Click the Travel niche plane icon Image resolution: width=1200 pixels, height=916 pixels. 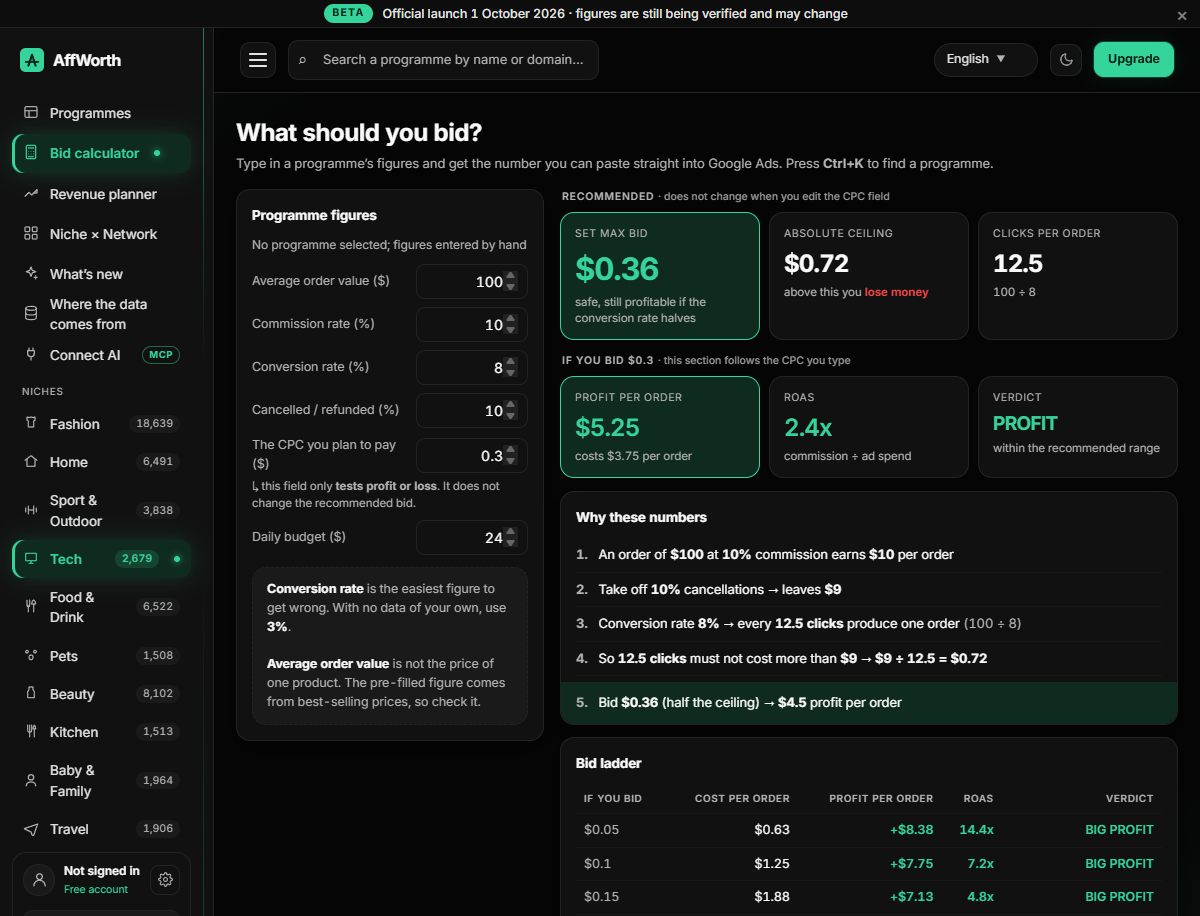[x=31, y=829]
